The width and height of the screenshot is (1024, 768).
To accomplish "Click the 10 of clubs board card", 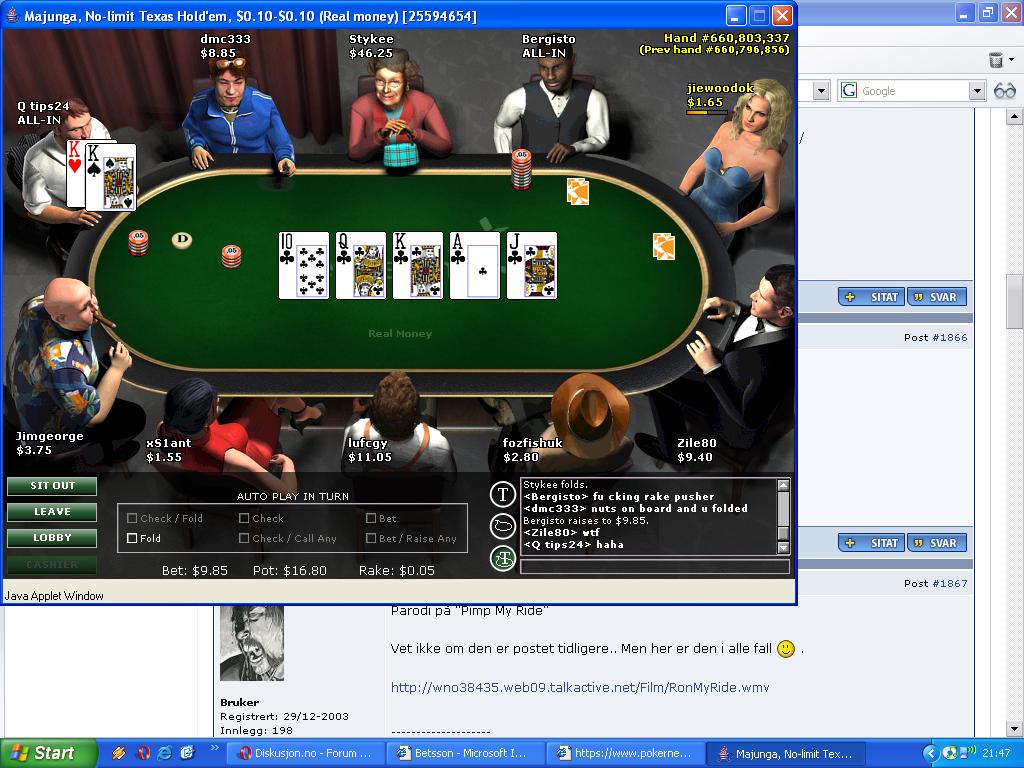I will pyautogui.click(x=304, y=265).
